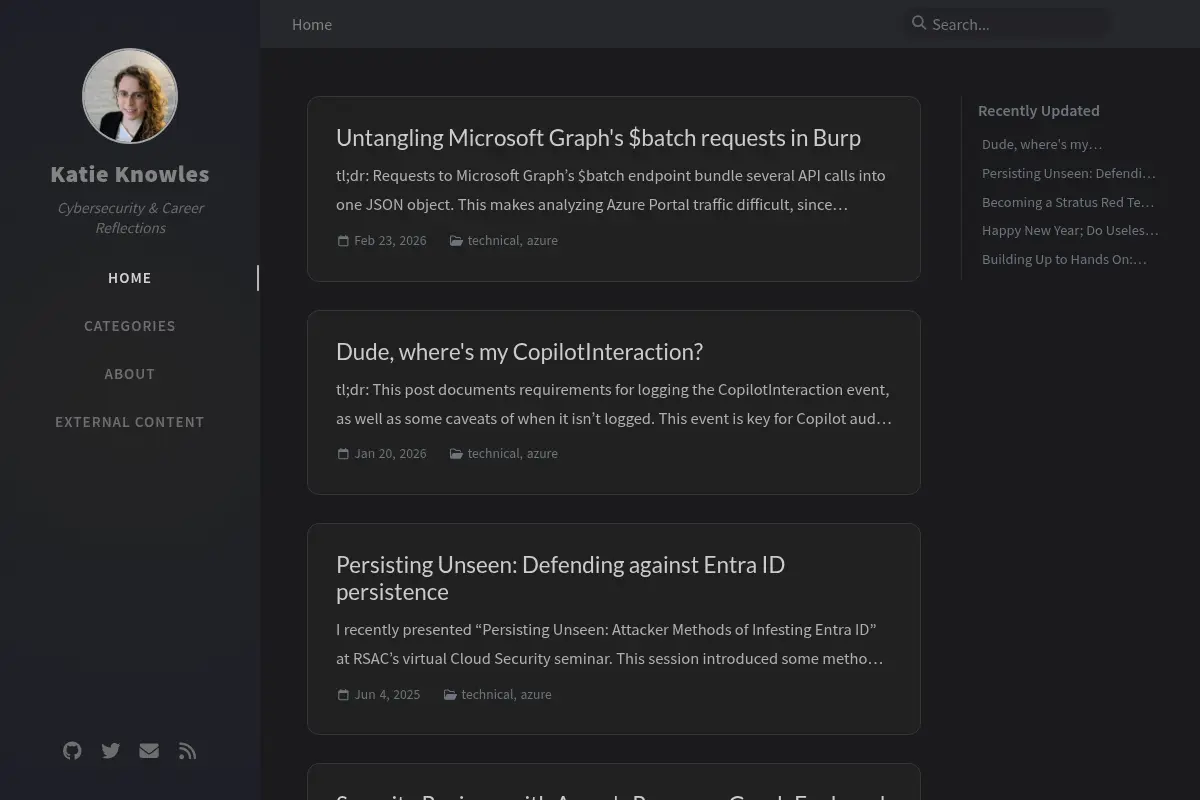1200x800 pixels.
Task: Click Katie Knowles' profile avatar
Action: 130,96
